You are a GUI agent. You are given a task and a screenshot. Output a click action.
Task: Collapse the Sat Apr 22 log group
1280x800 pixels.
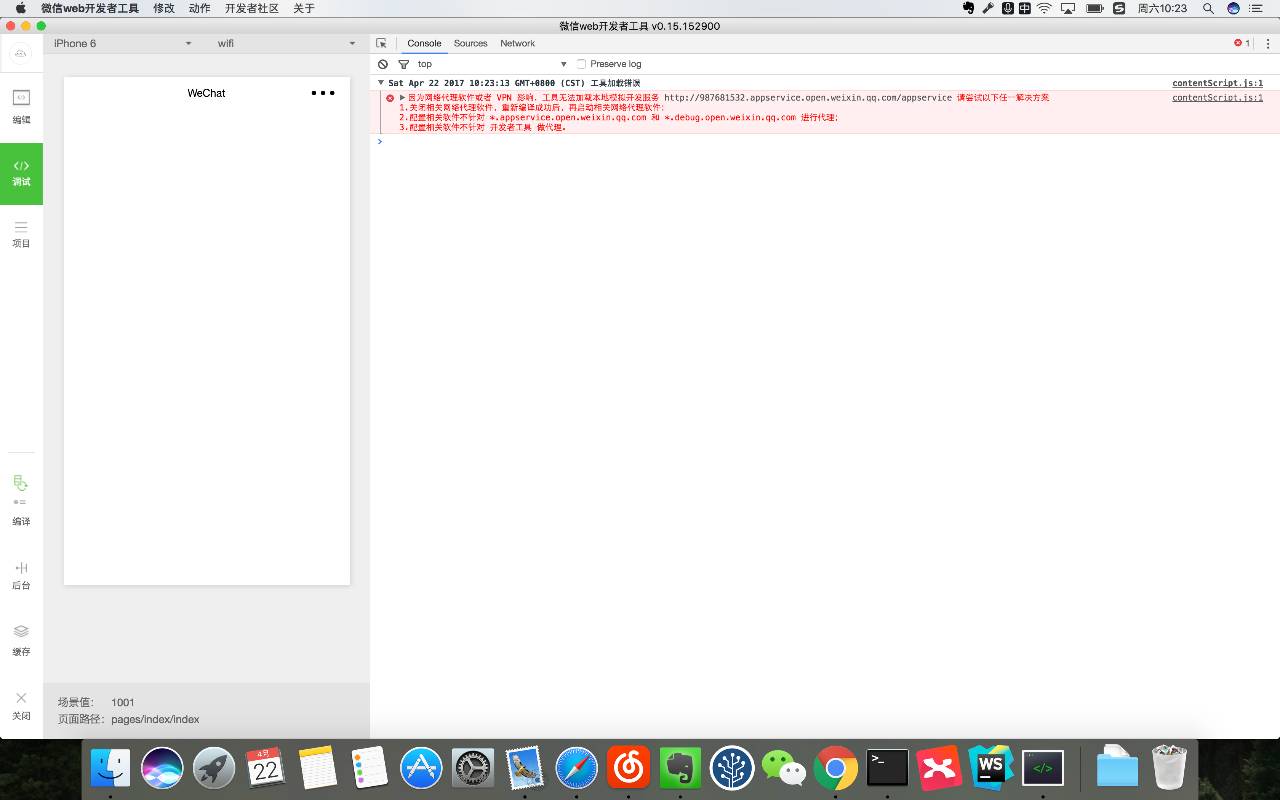pyautogui.click(x=381, y=83)
